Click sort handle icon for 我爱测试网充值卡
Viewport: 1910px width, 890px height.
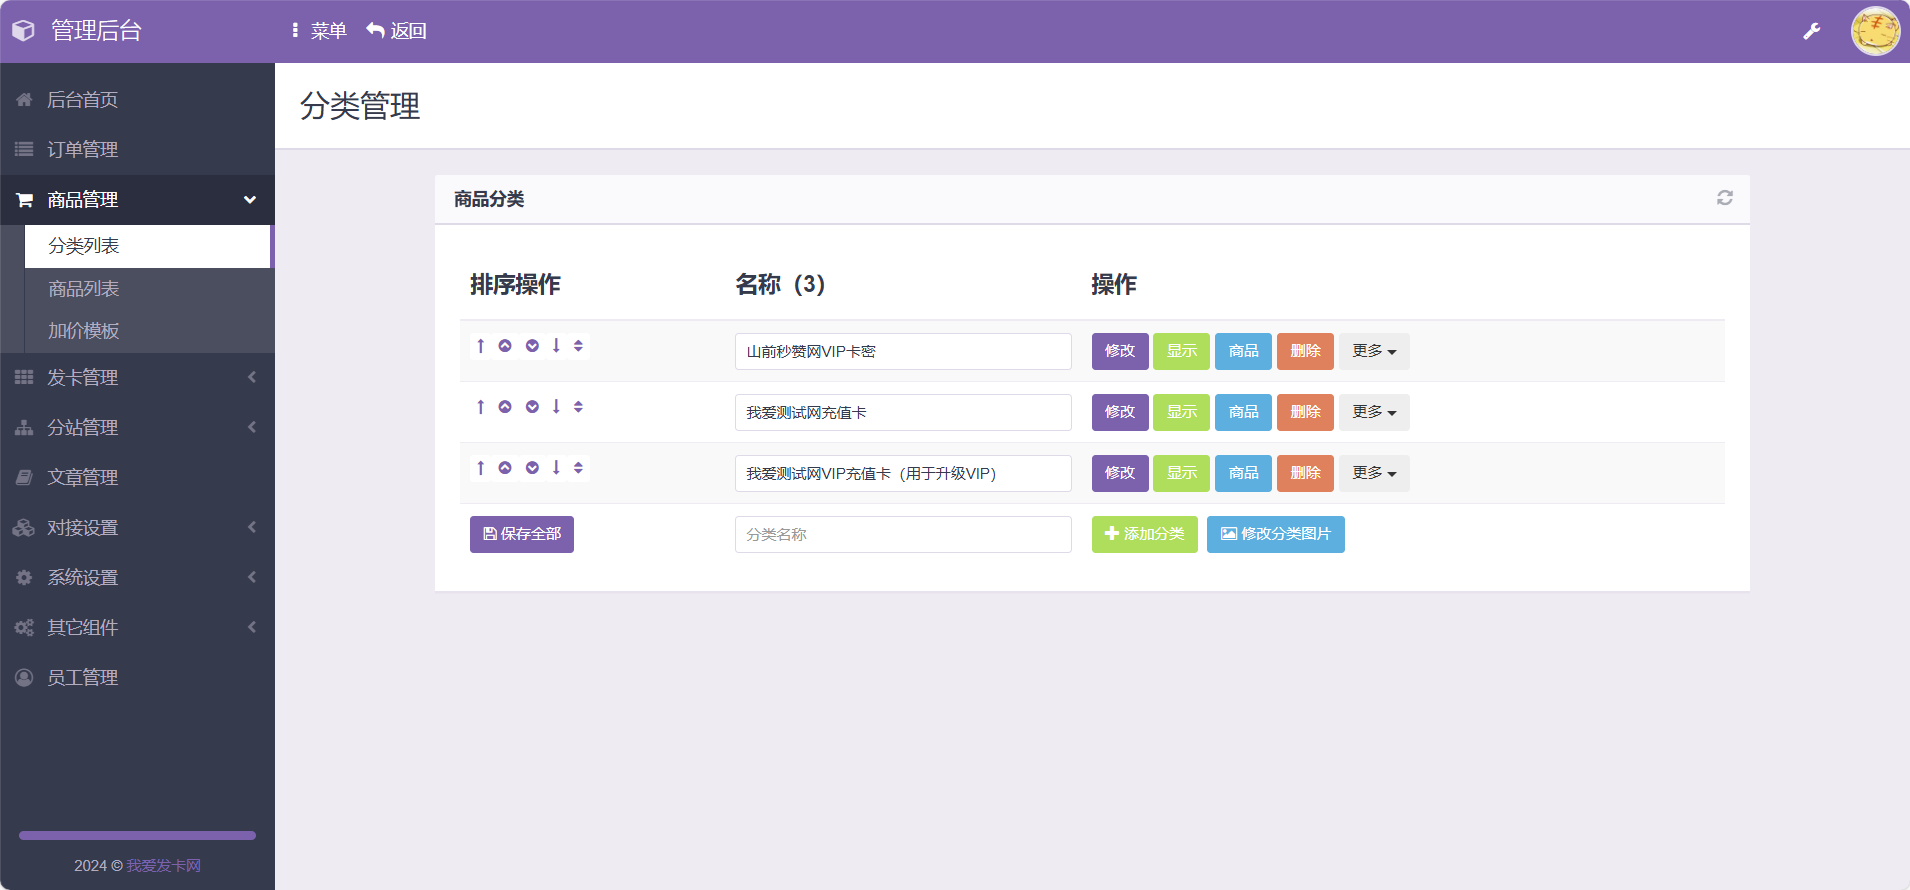[x=578, y=407]
